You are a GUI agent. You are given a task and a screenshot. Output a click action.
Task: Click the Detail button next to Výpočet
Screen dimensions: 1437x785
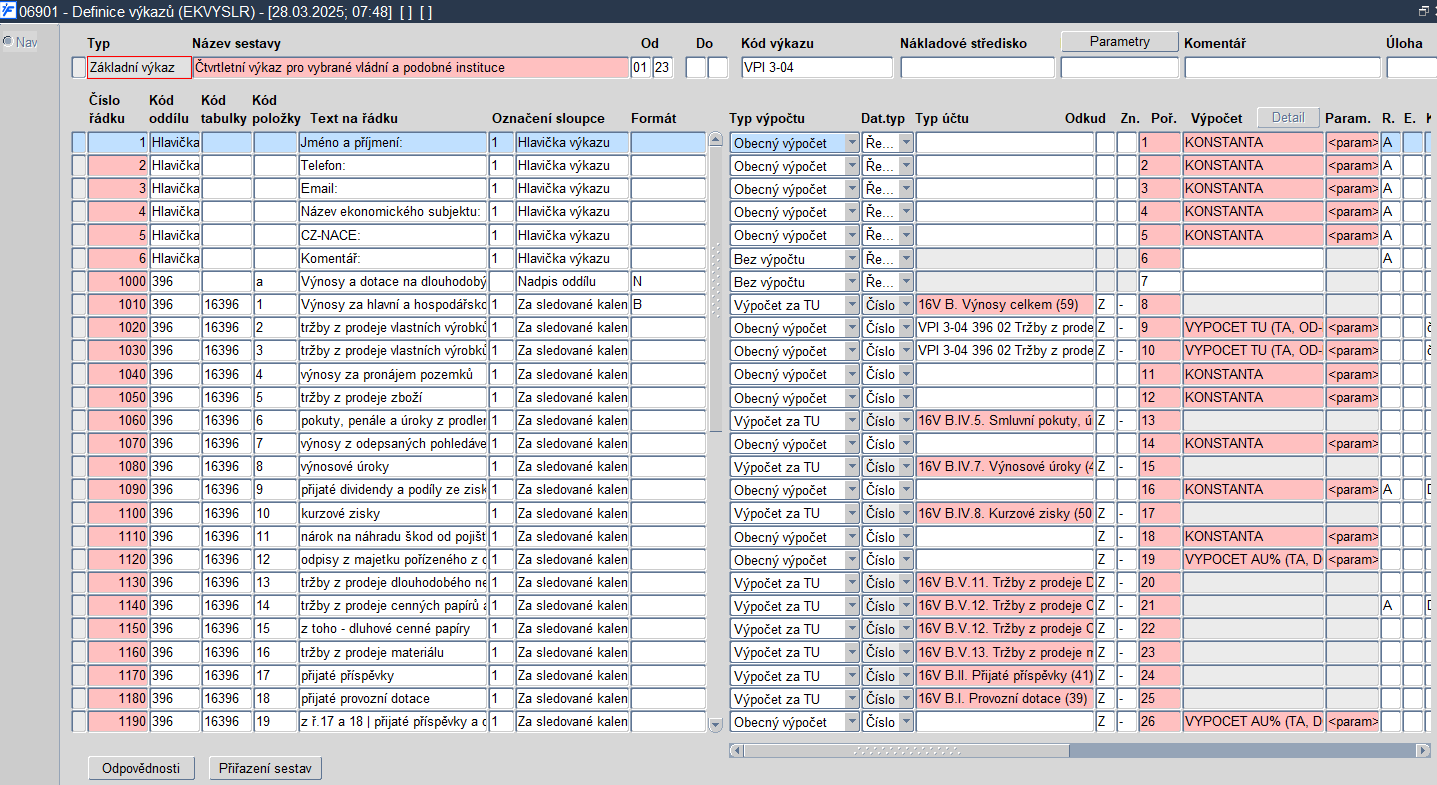coord(1288,118)
